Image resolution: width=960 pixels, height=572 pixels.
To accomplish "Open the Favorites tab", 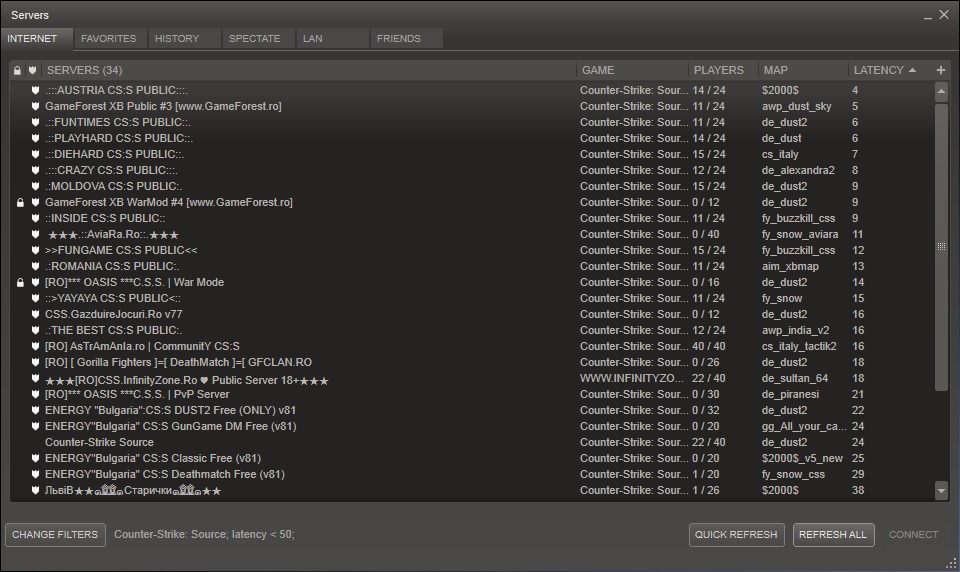I will [x=110, y=39].
